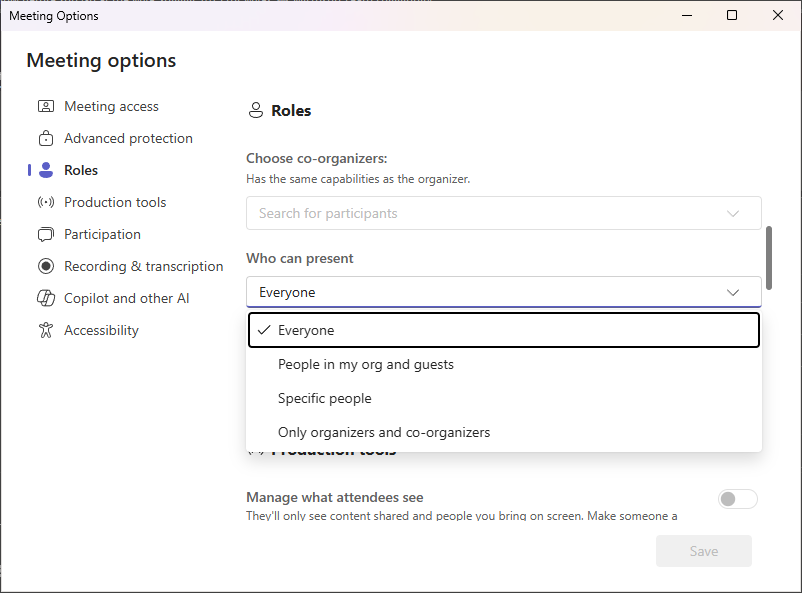Click the Manage what attendees see label
This screenshot has height=593, width=802.
[x=335, y=497]
